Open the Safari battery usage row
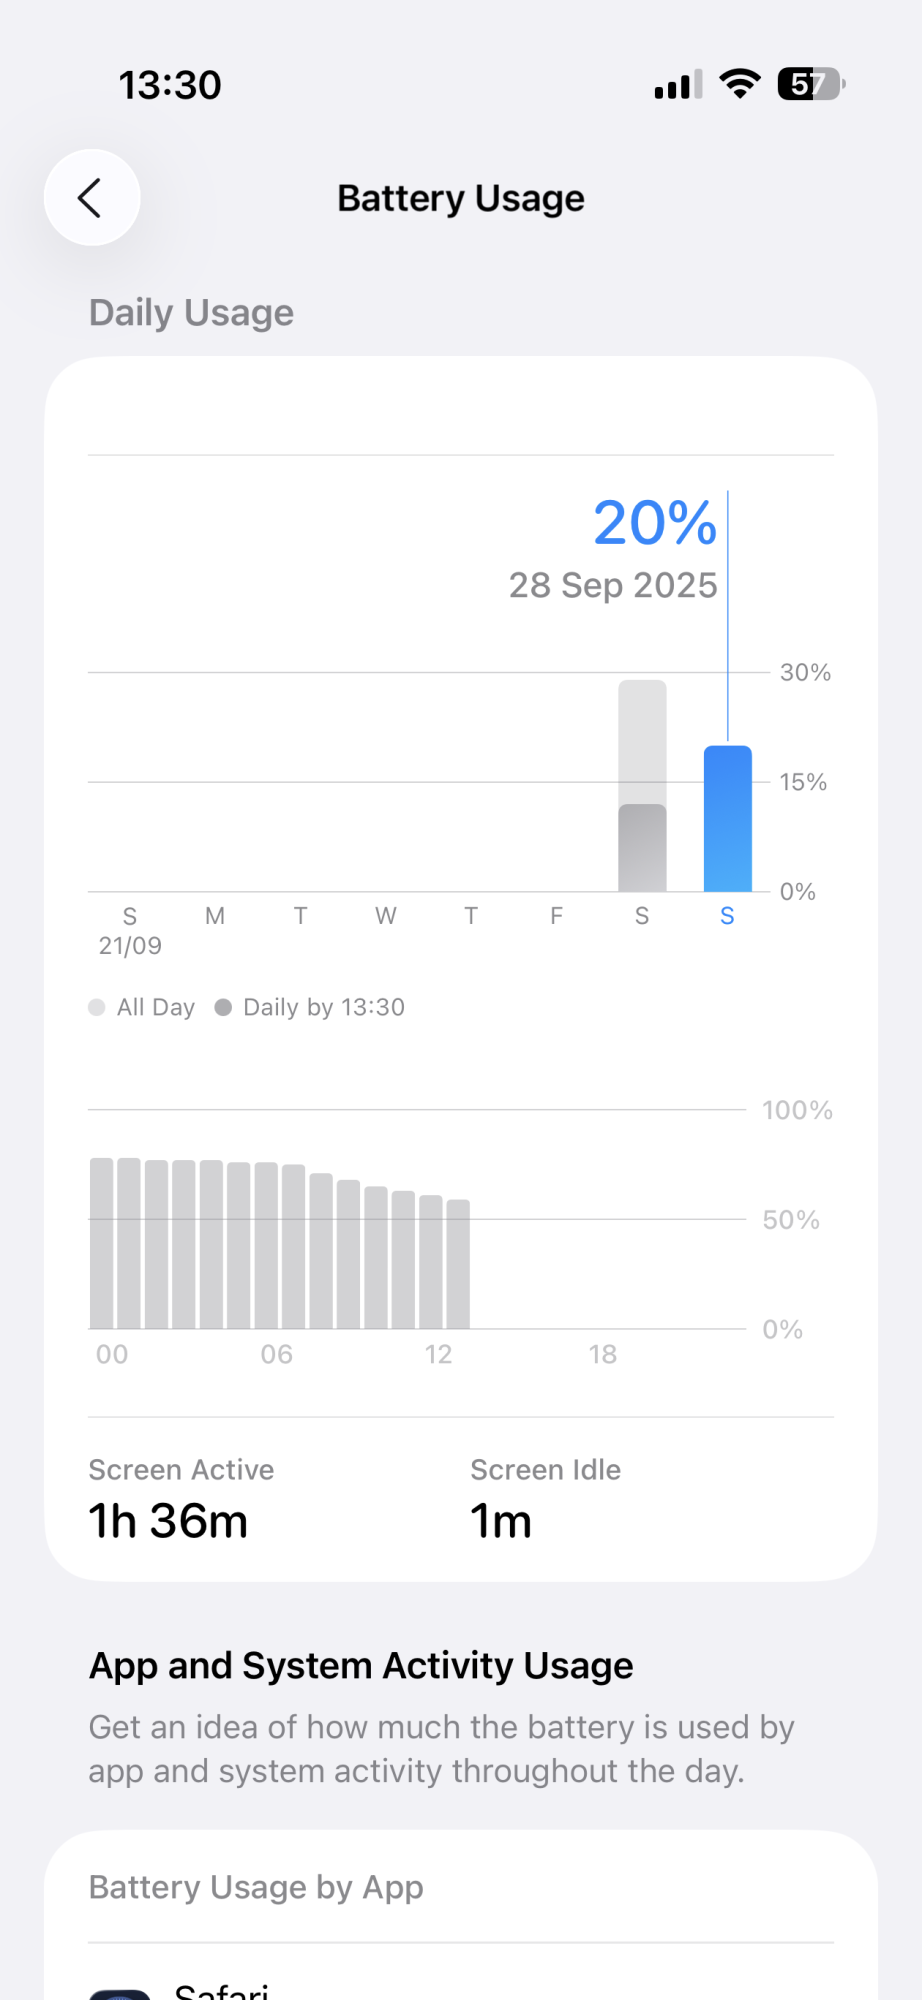The width and height of the screenshot is (922, 2000). point(460,1985)
